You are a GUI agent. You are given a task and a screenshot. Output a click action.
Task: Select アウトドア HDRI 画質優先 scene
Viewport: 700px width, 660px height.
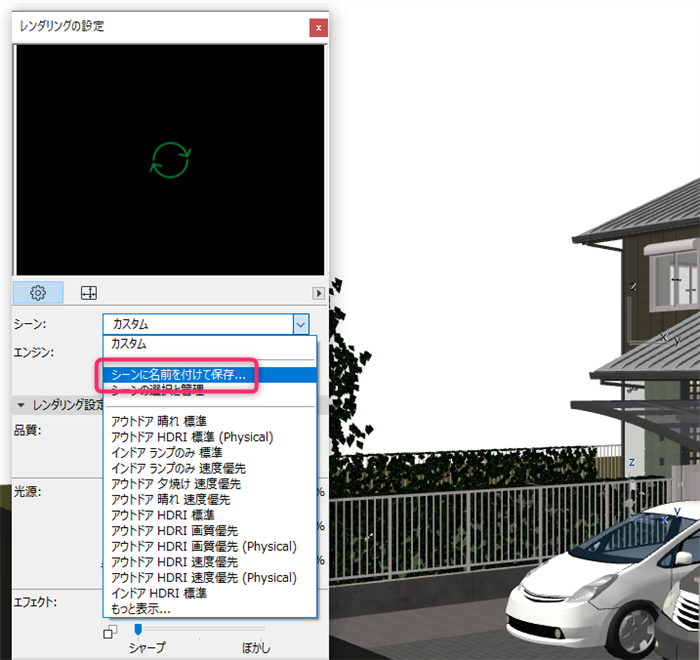pyautogui.click(x=210, y=531)
